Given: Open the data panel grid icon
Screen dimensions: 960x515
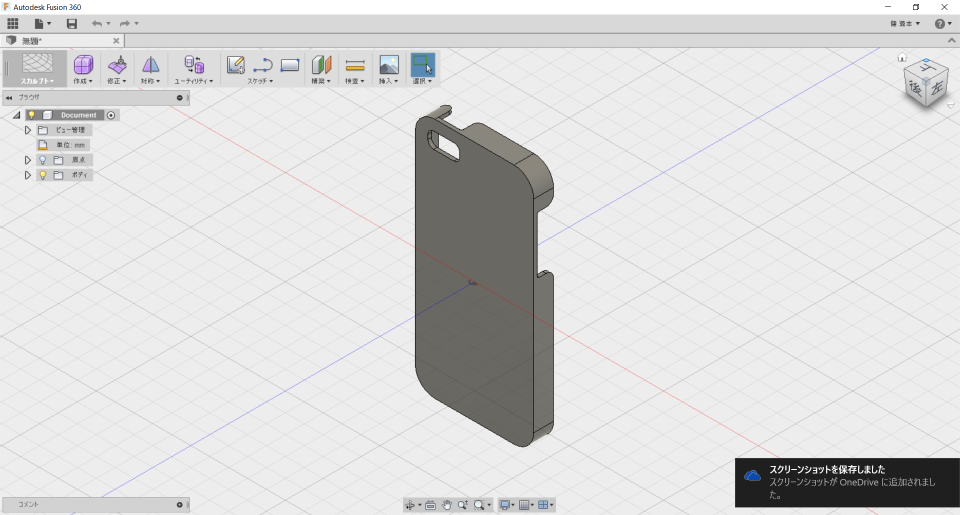Looking at the screenshot, I should 13,23.
